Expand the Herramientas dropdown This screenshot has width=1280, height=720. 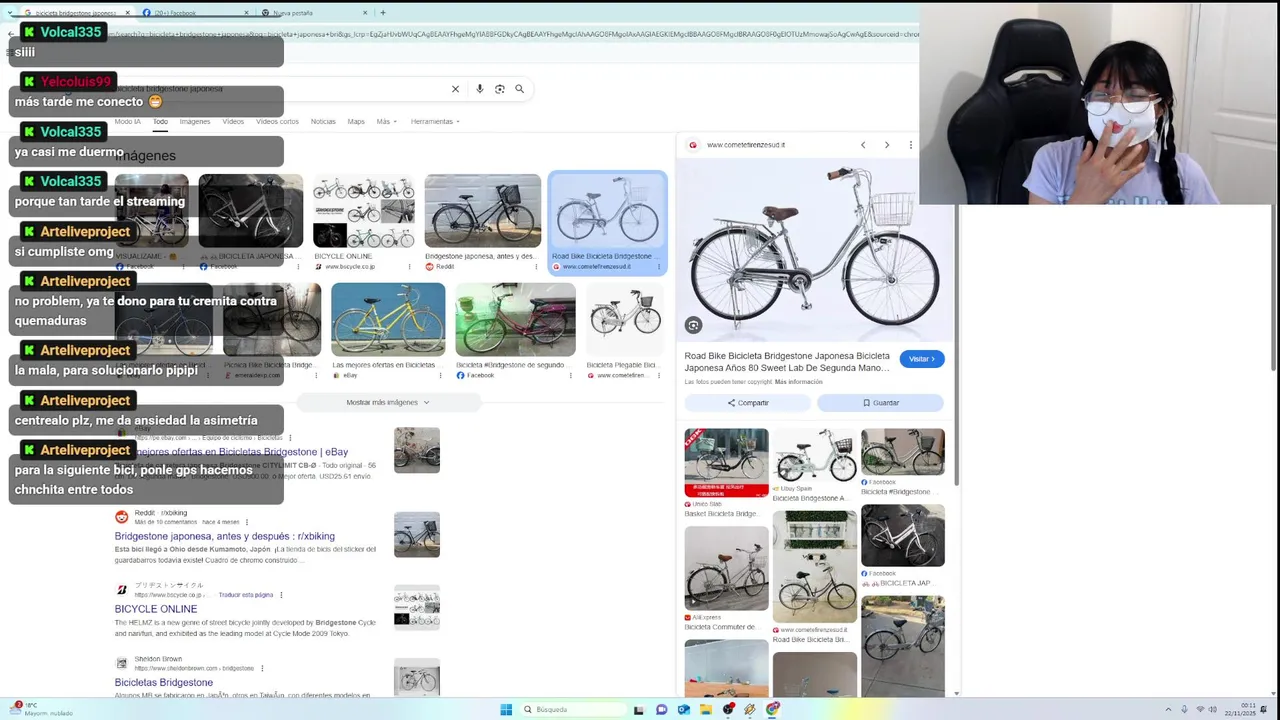click(435, 121)
